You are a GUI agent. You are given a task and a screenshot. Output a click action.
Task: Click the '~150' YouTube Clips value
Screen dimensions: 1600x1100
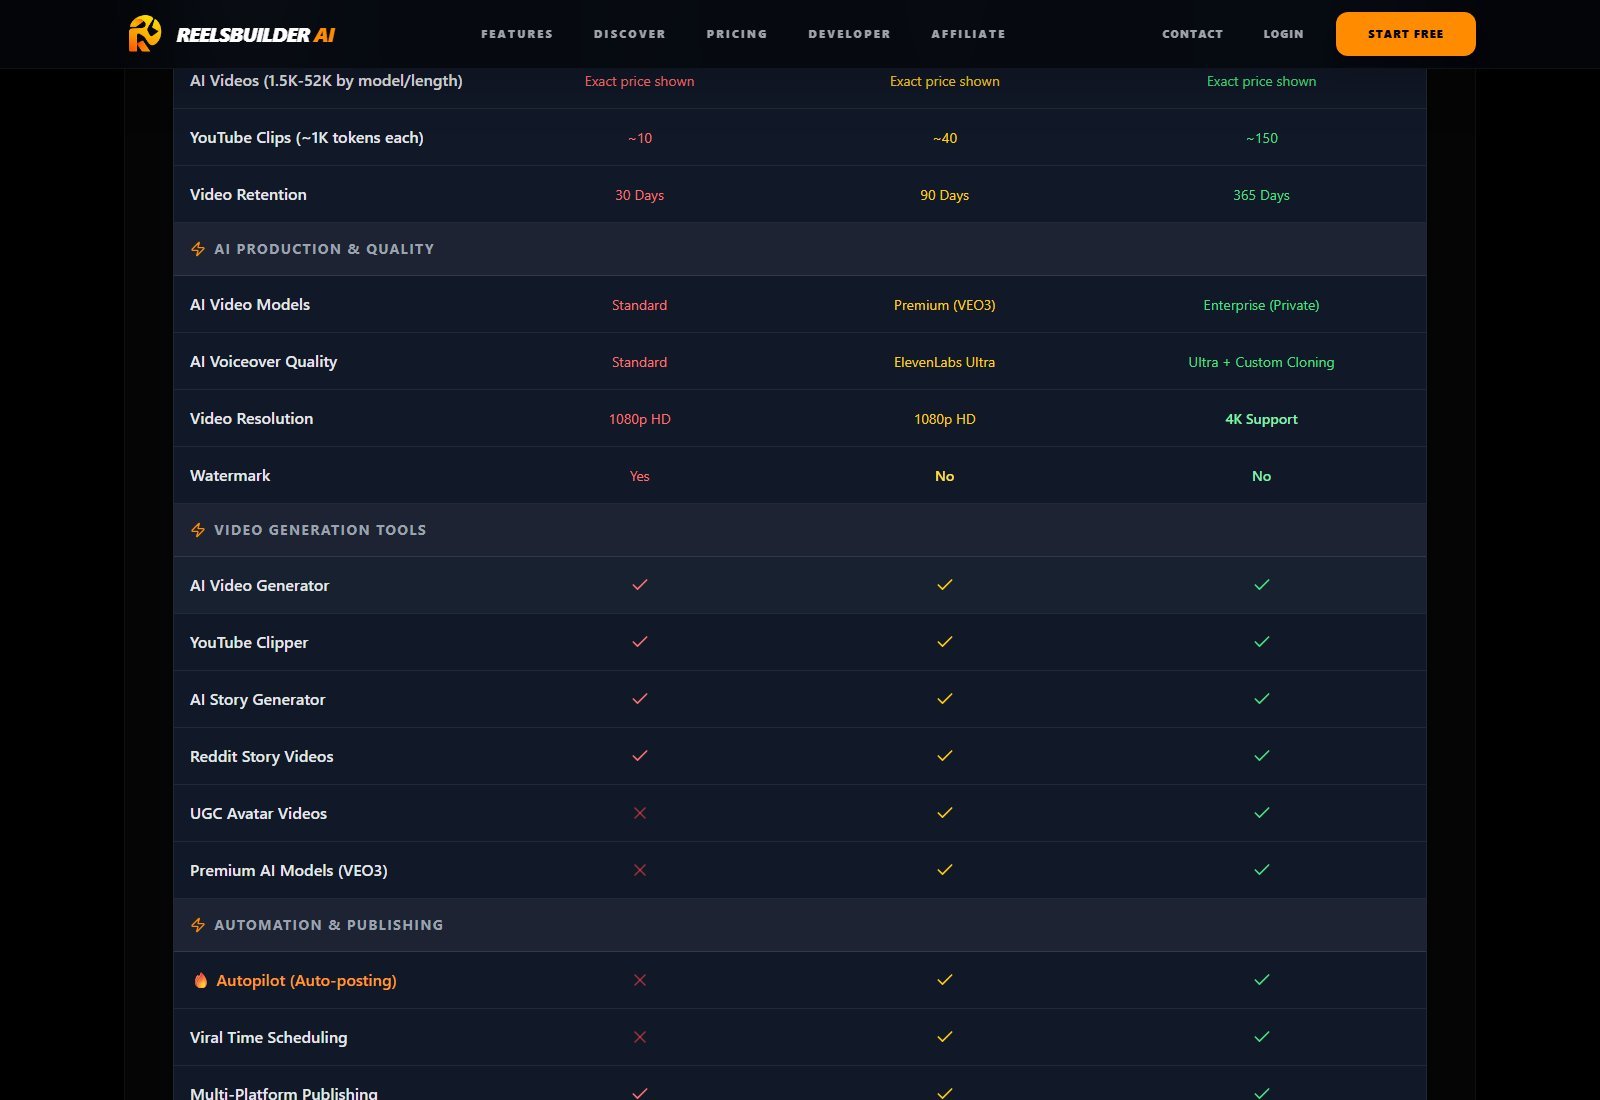pyautogui.click(x=1262, y=138)
